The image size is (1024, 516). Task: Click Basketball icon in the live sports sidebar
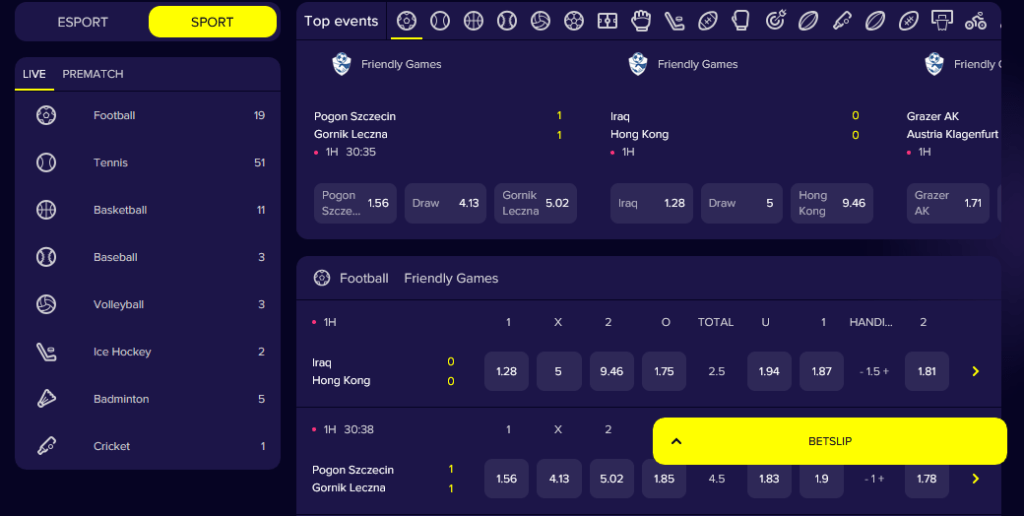pyautogui.click(x=46, y=210)
